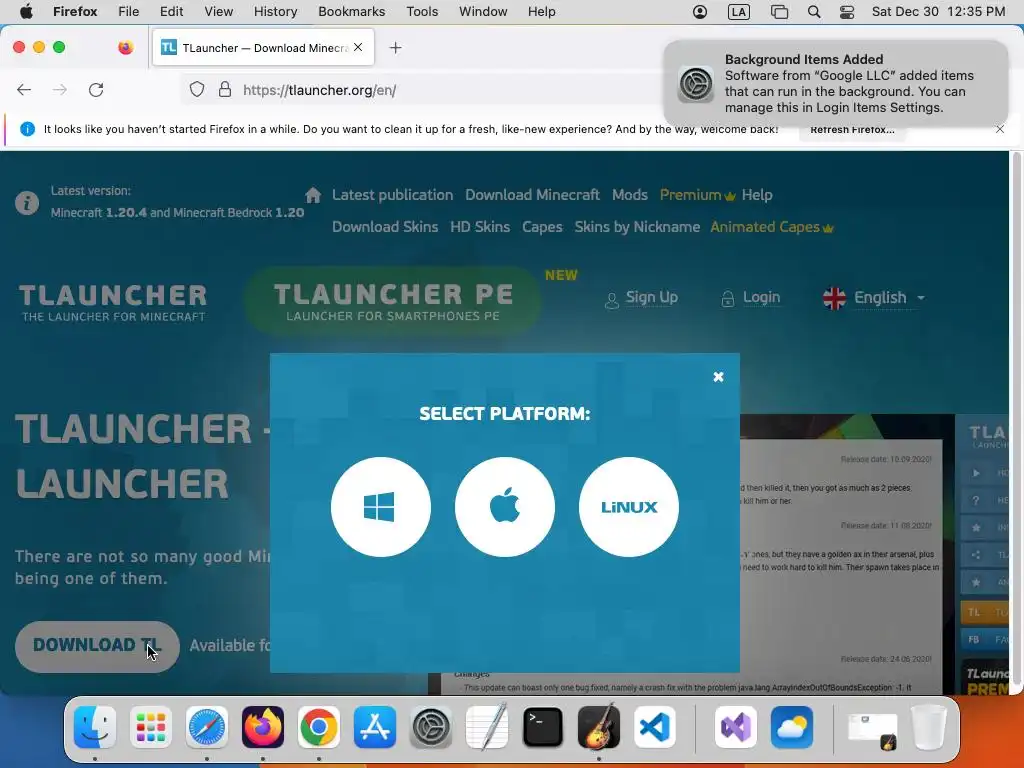
Task: Open Control Center in menu bar
Action: [x=846, y=11]
